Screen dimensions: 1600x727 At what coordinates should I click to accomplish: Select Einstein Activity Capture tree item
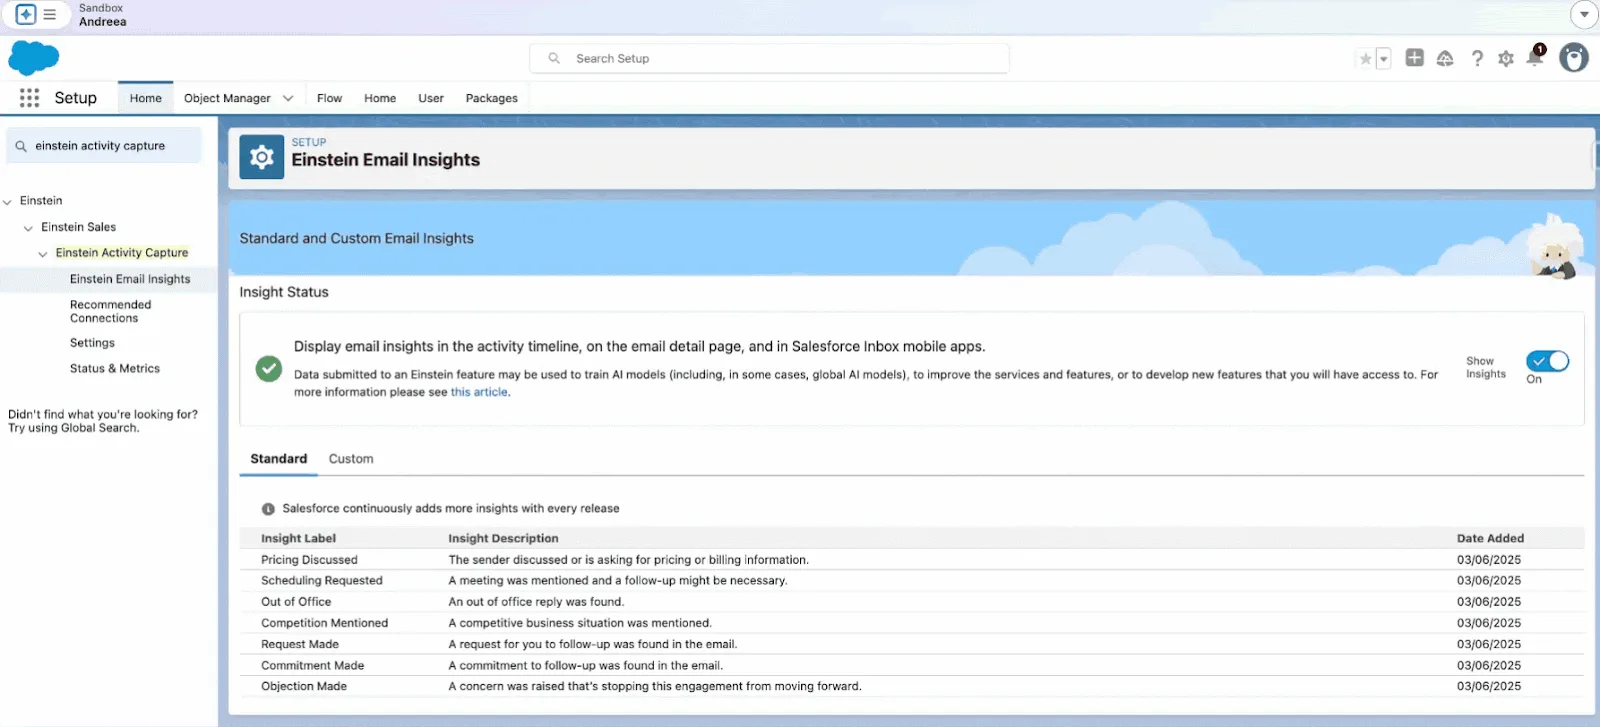[122, 253]
